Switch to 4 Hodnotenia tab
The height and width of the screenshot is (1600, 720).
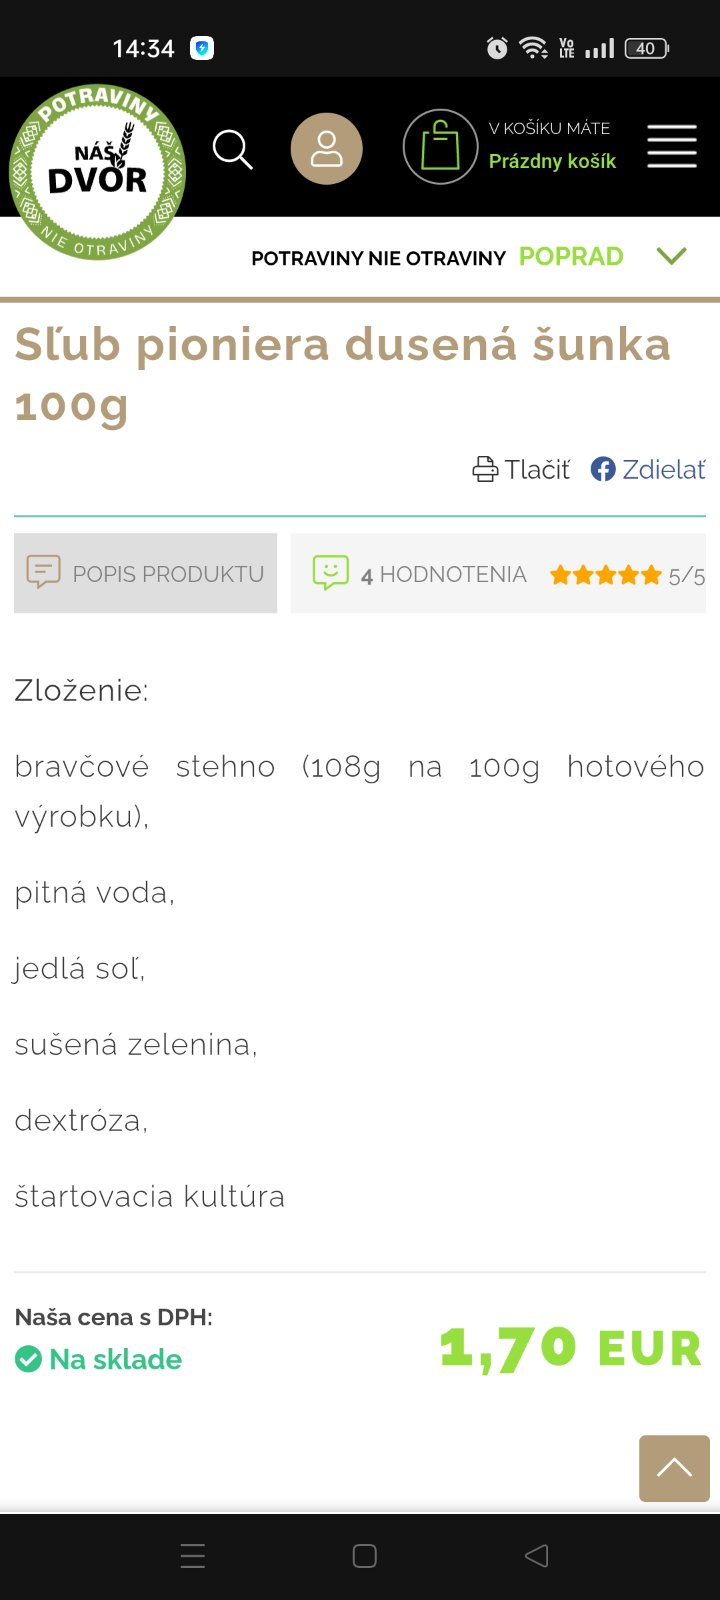coord(443,574)
